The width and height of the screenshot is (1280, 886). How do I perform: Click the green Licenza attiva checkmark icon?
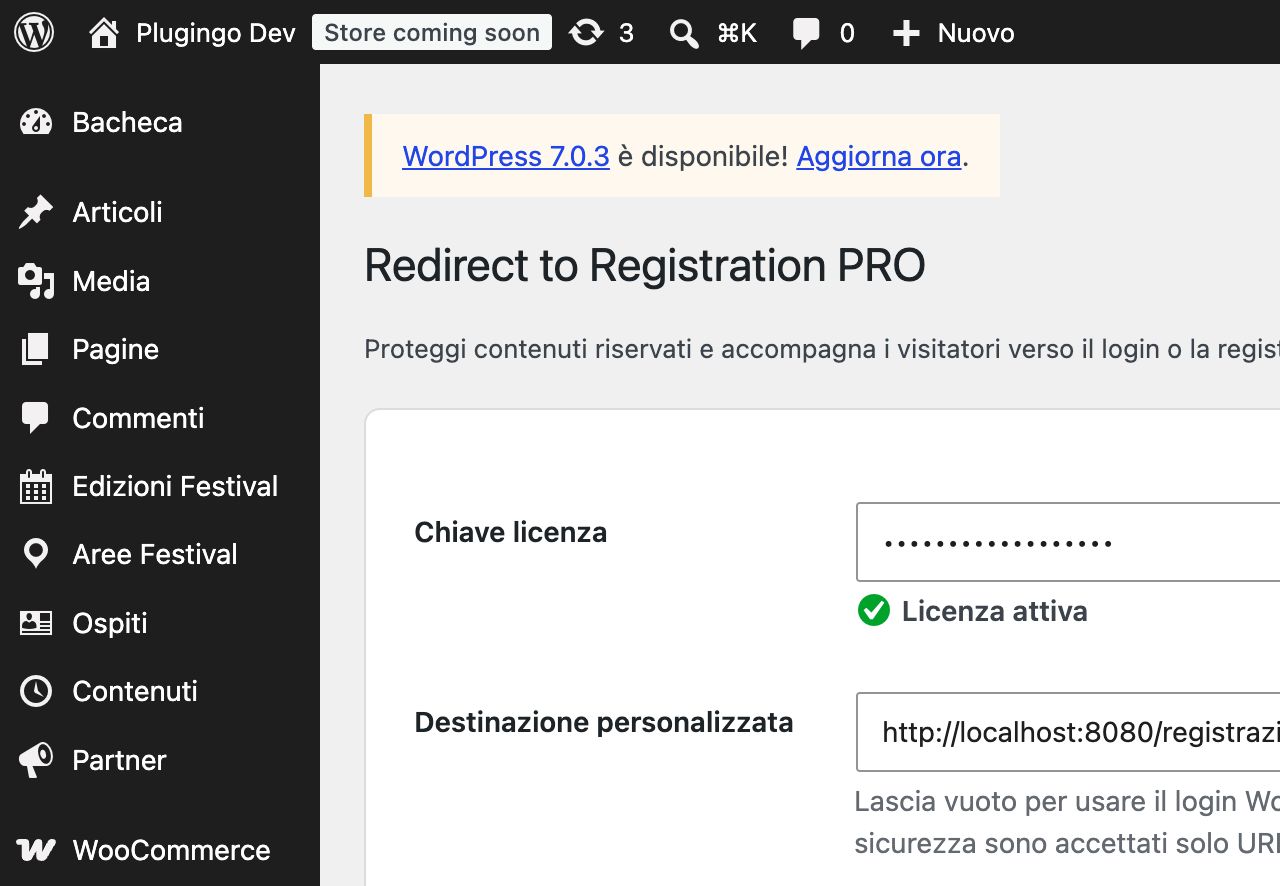tap(874, 610)
